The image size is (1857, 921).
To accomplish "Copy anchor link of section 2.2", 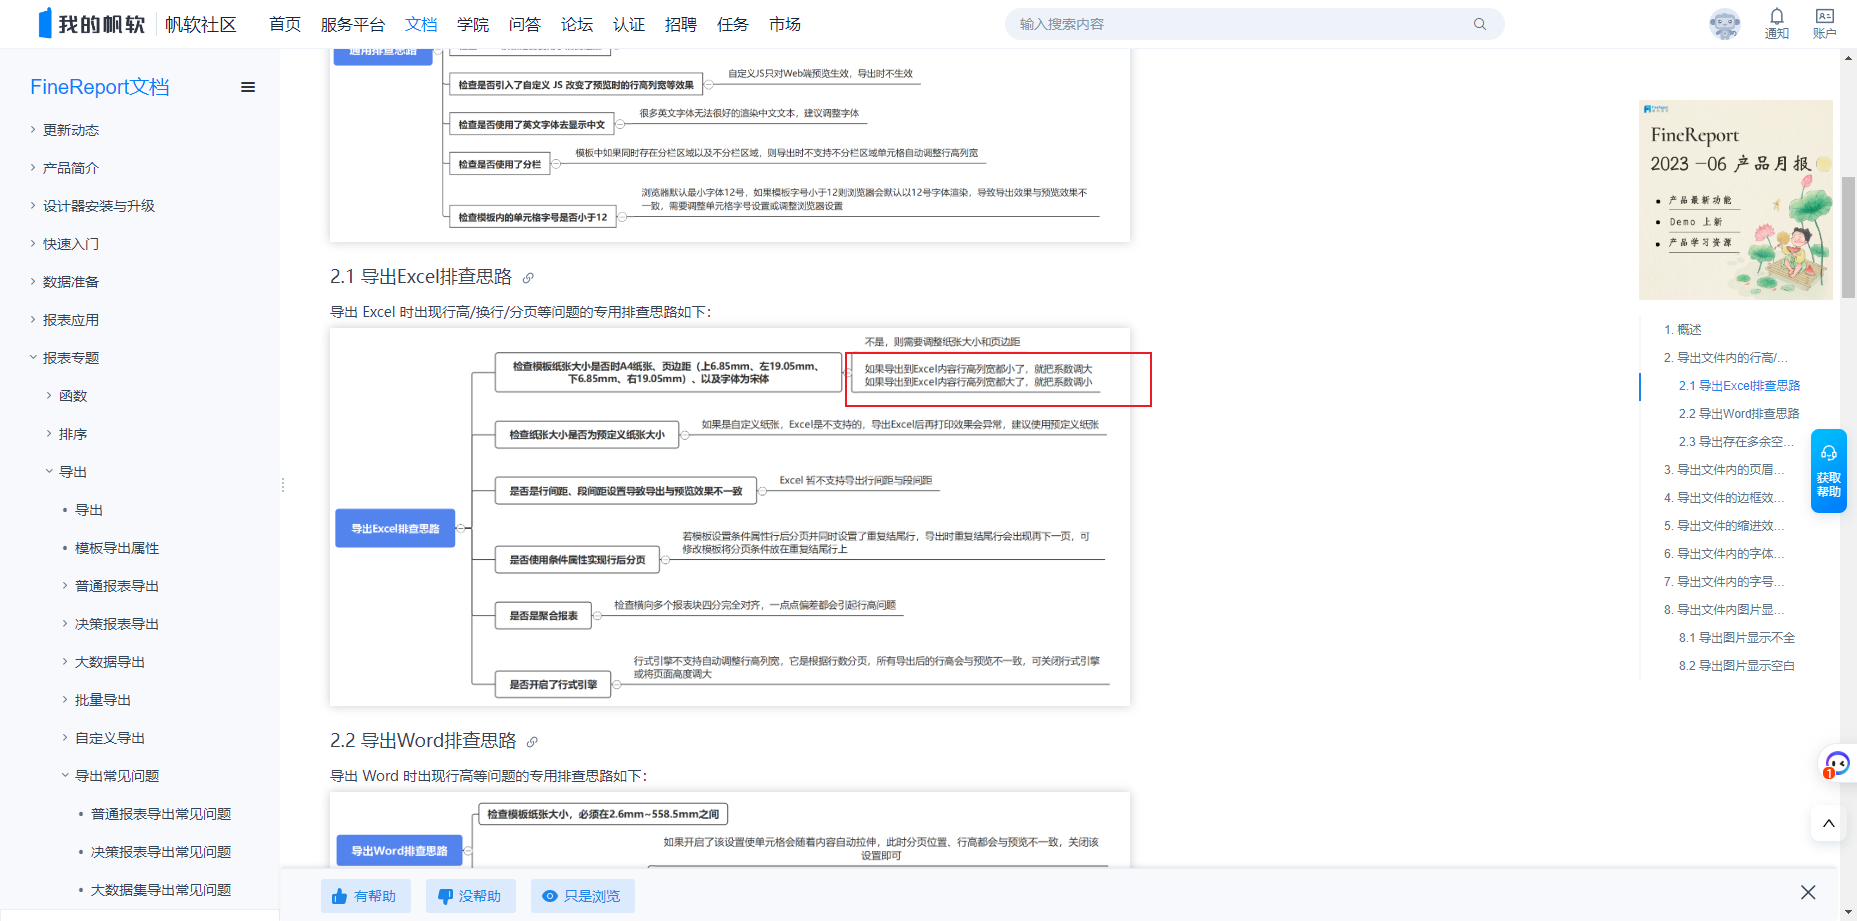I will click(x=532, y=742).
